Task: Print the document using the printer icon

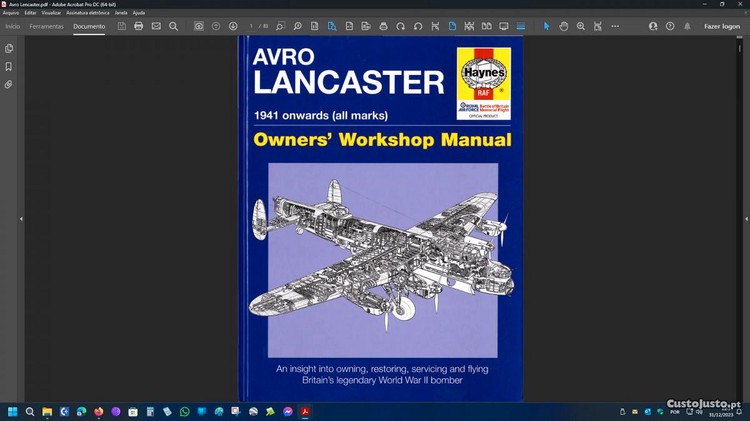Action: (x=139, y=26)
